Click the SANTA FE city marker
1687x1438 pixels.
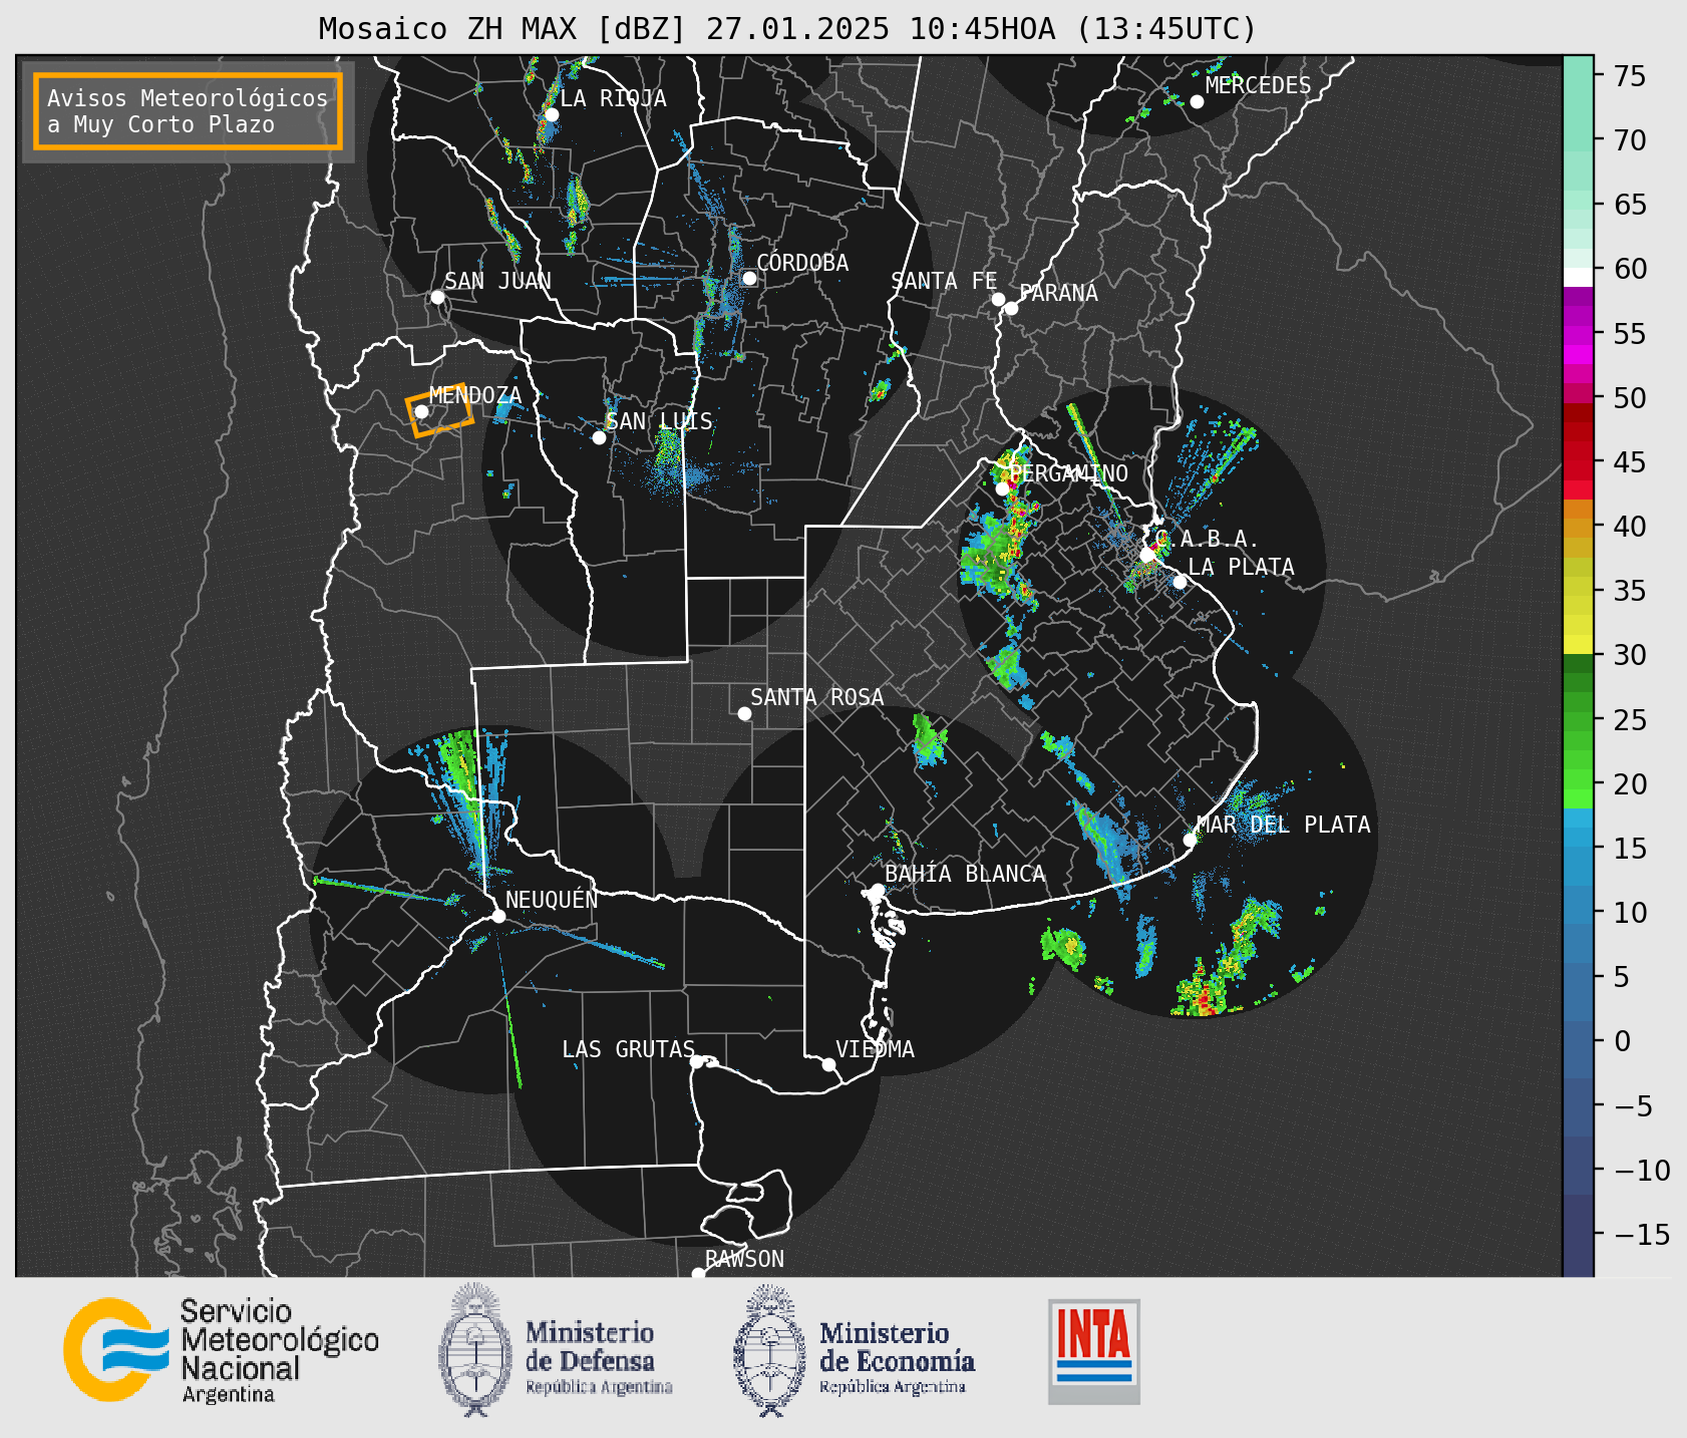[998, 299]
